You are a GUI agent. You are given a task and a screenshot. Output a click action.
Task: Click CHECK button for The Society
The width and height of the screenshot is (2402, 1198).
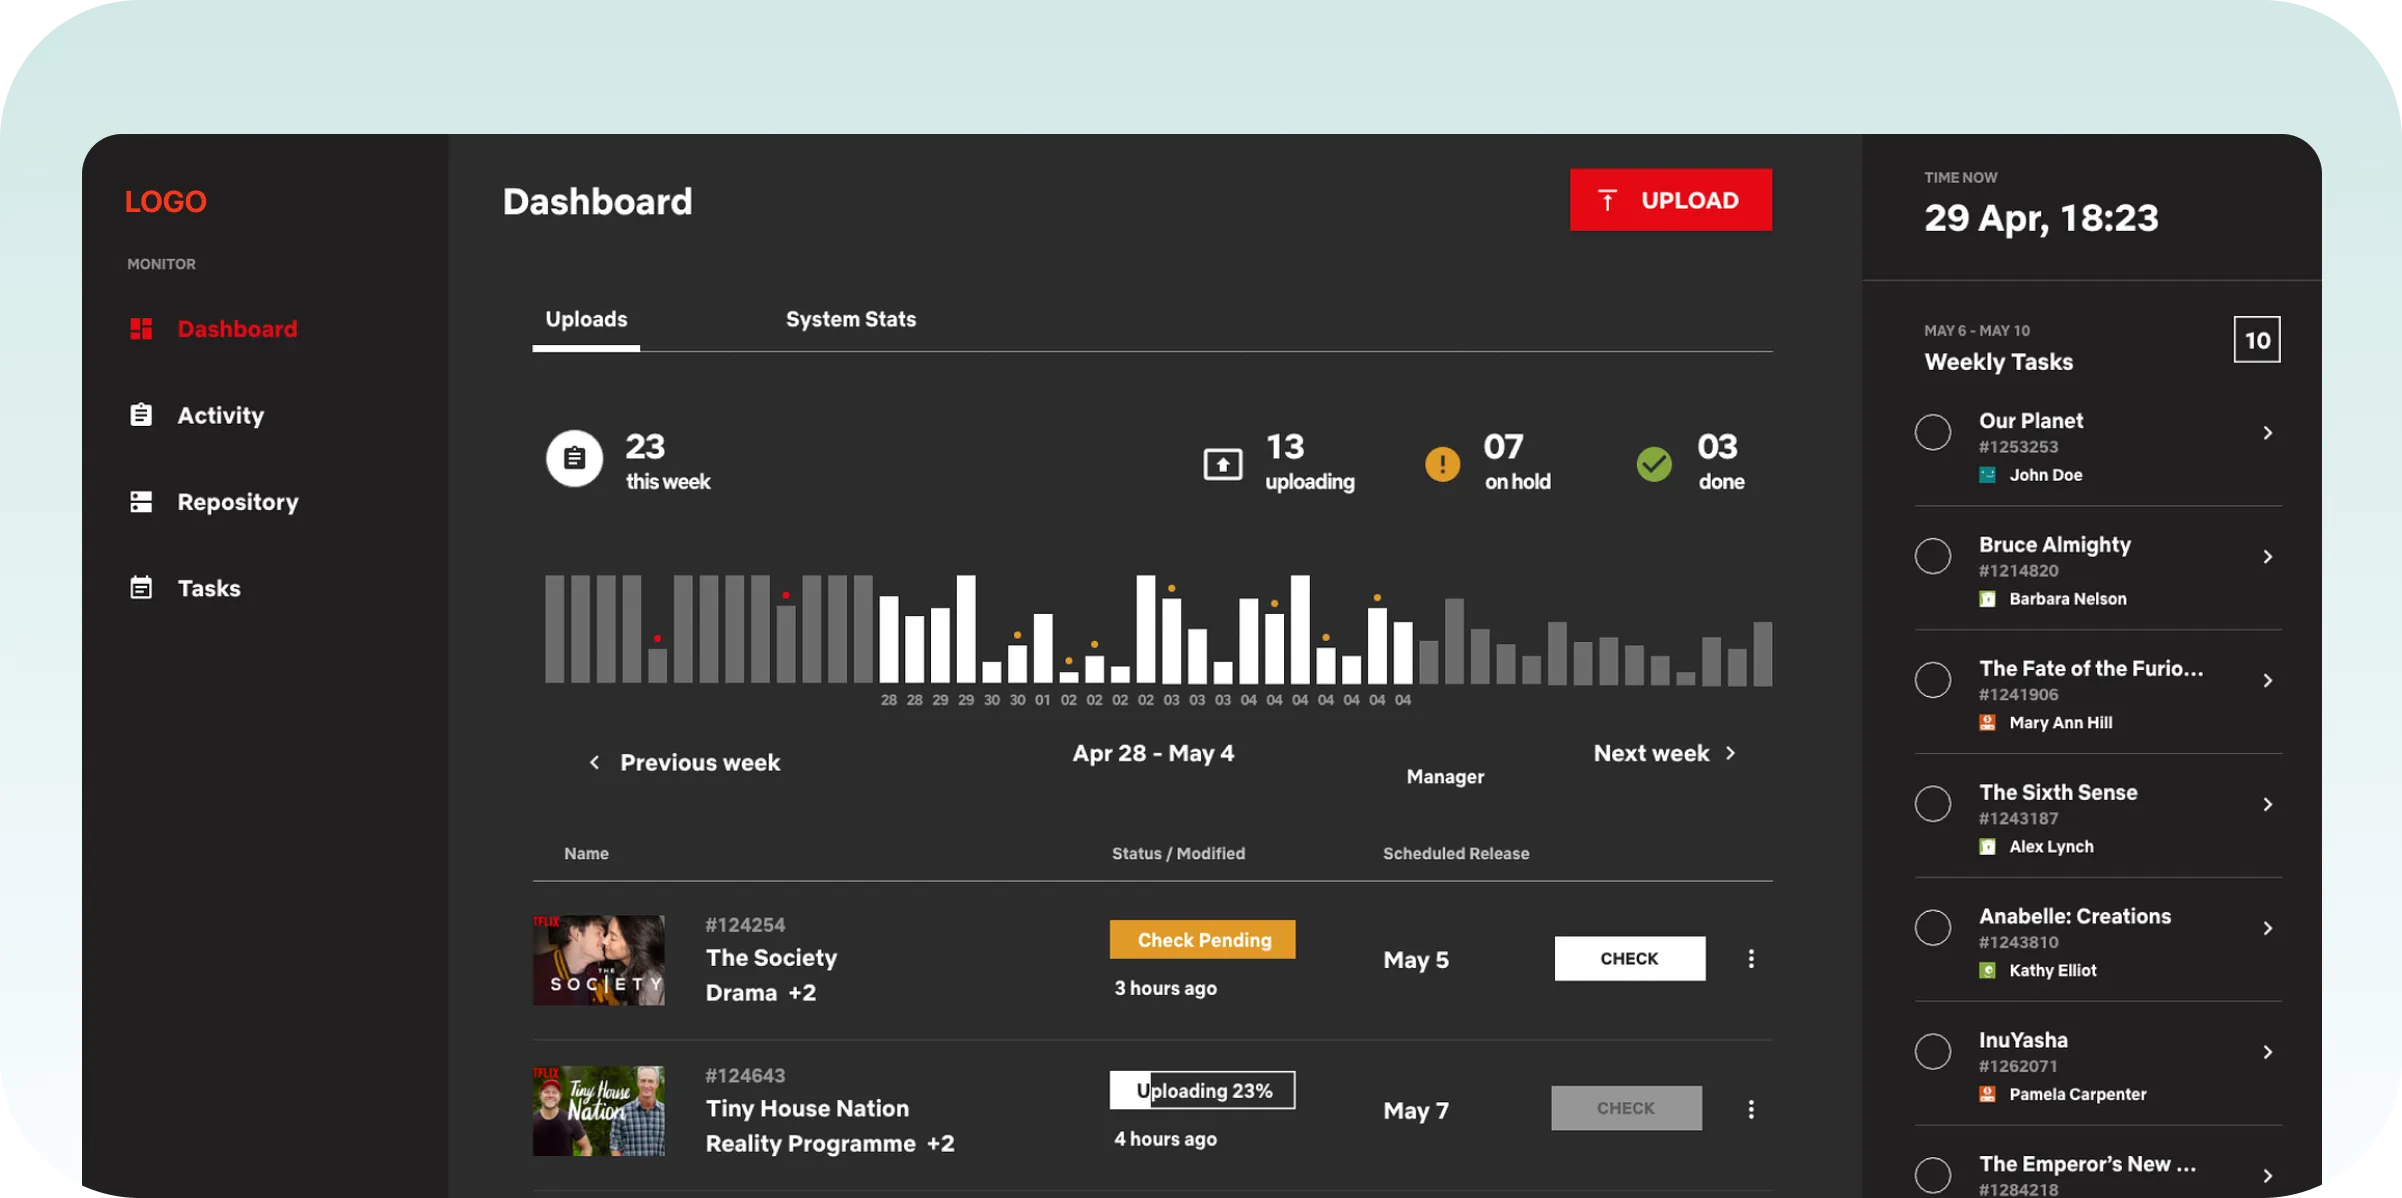(1628, 957)
